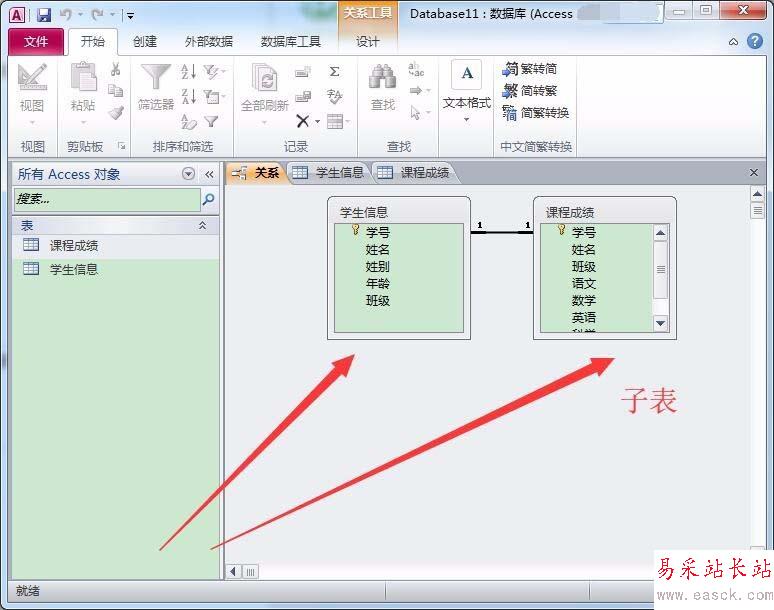Screen dimensions: 774x610
Task: Open the 数据库工具 ribbon tab
Action: click(x=291, y=41)
